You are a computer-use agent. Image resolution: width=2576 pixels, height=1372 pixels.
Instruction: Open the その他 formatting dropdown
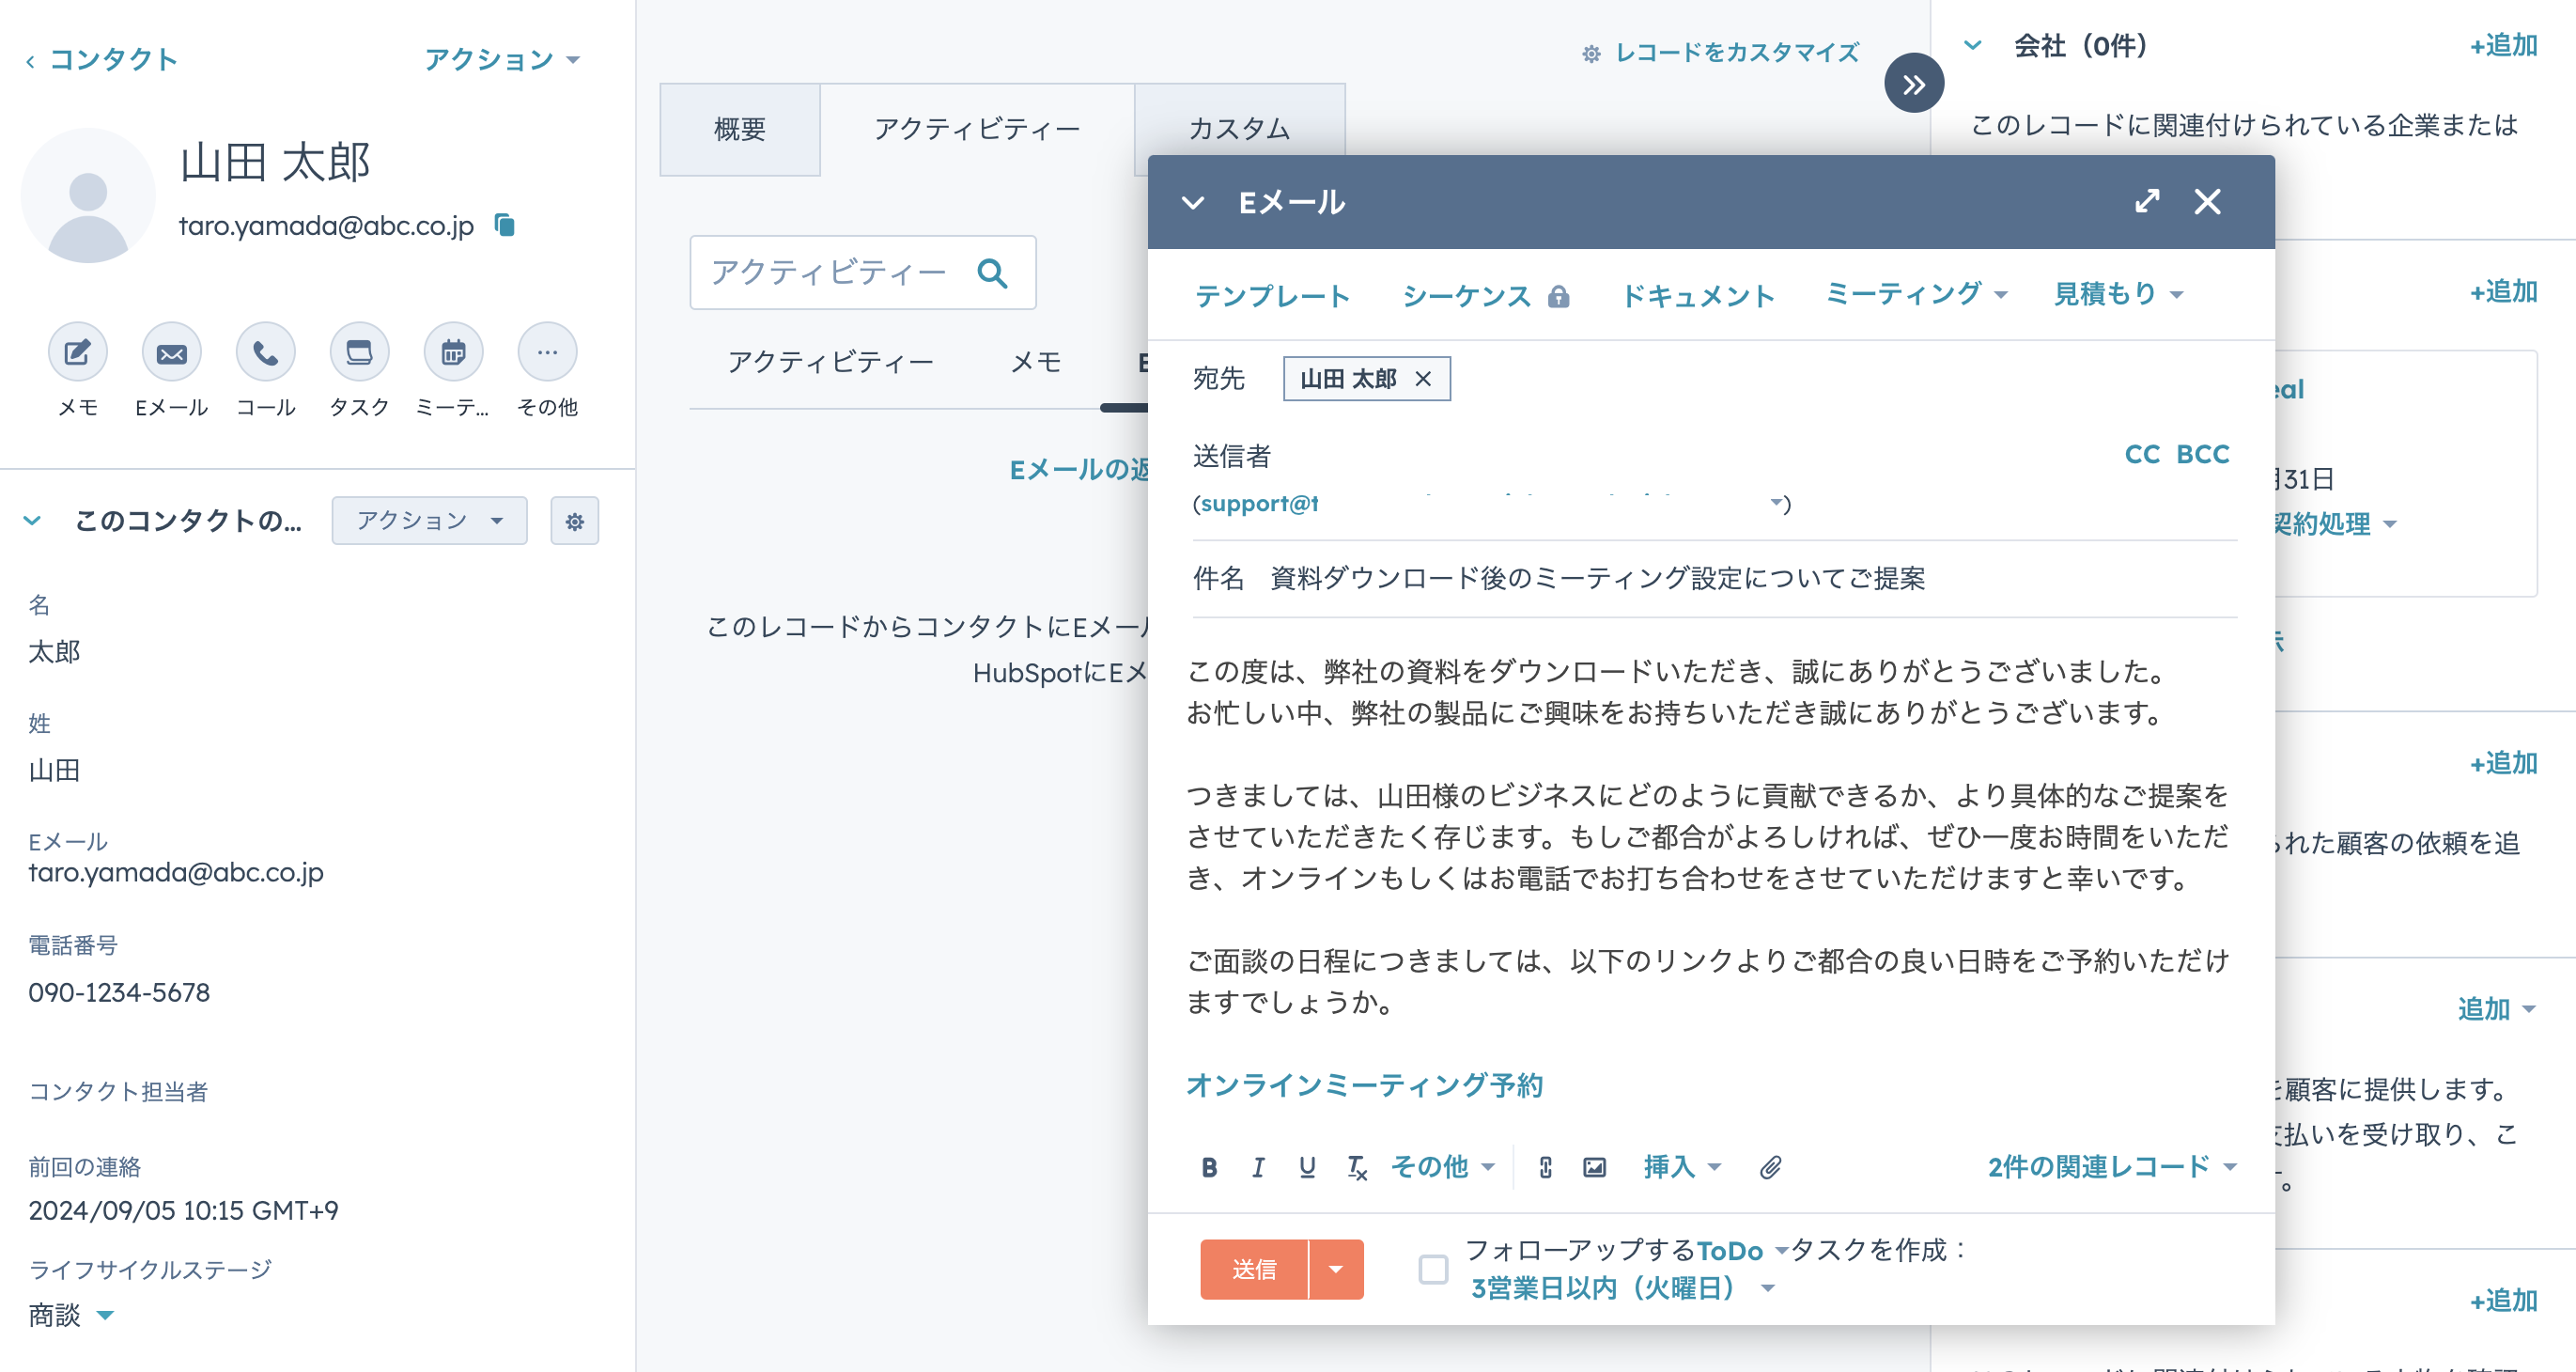pyautogui.click(x=1441, y=1167)
